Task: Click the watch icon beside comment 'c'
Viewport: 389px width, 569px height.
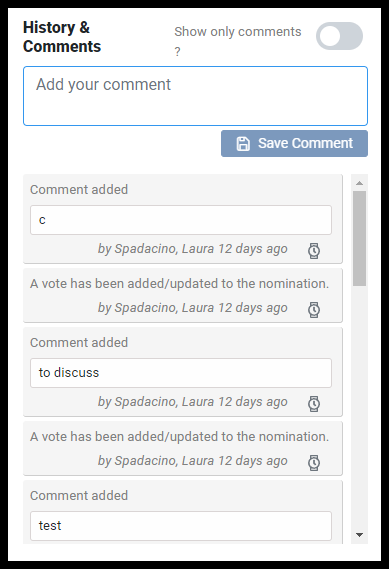Action: 314,251
